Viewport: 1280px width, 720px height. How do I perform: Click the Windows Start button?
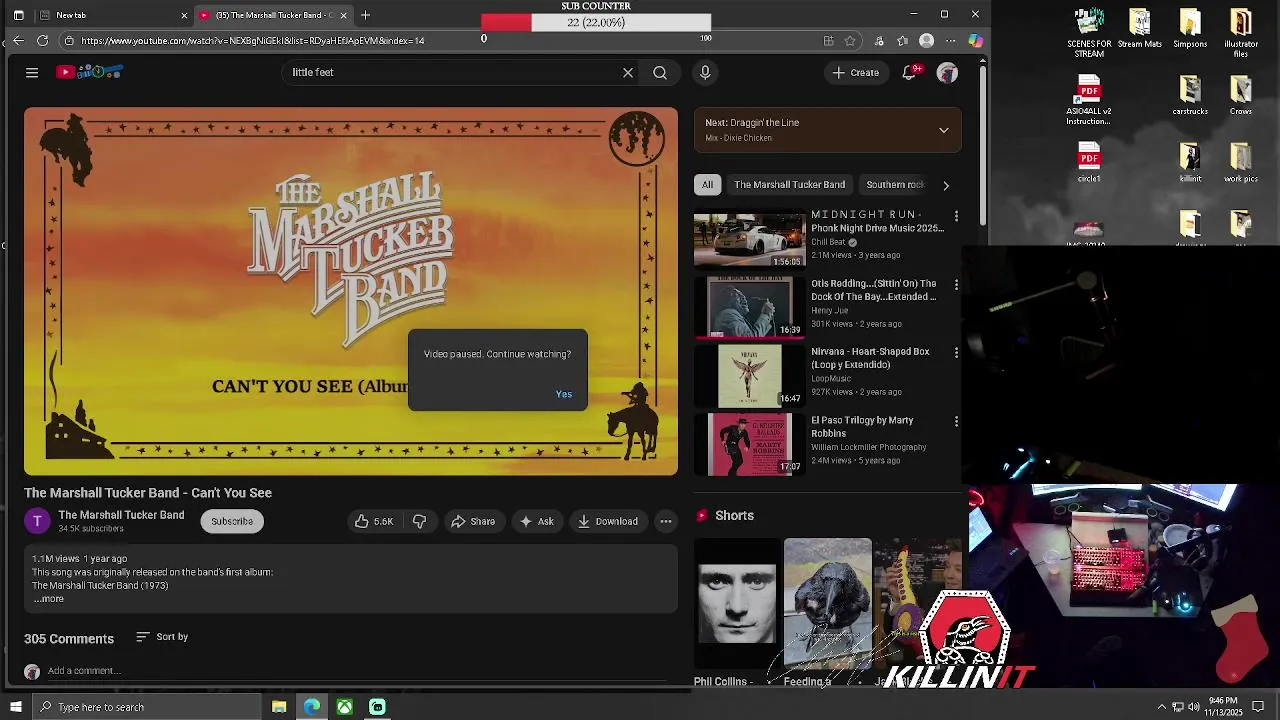pos(15,707)
